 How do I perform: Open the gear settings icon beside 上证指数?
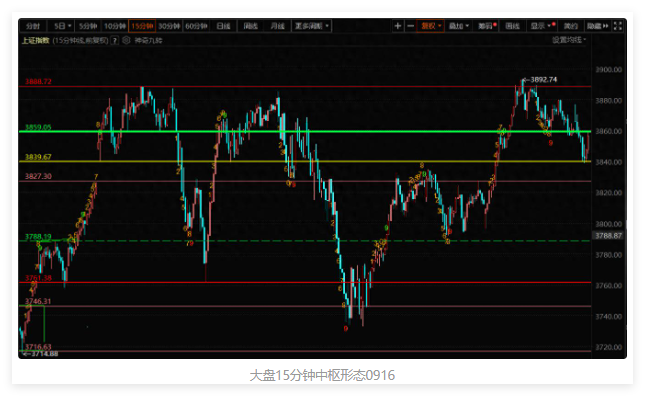tap(126, 40)
